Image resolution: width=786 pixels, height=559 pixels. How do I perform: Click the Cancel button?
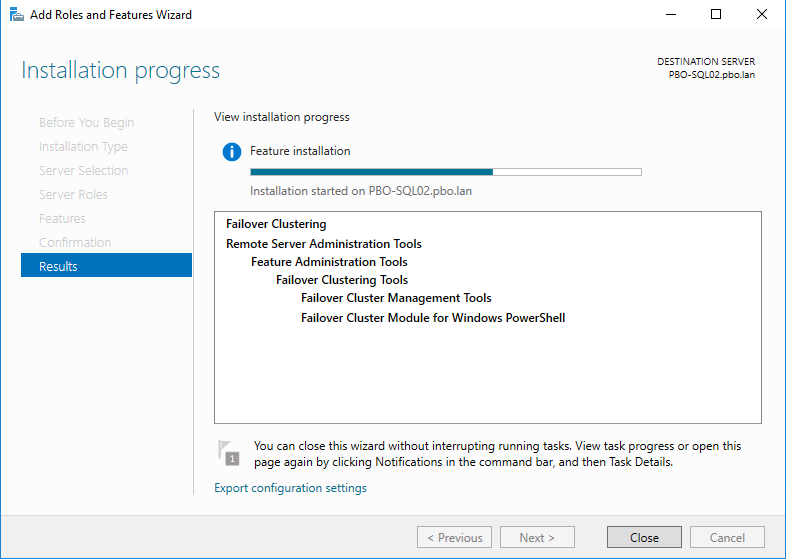coord(727,537)
